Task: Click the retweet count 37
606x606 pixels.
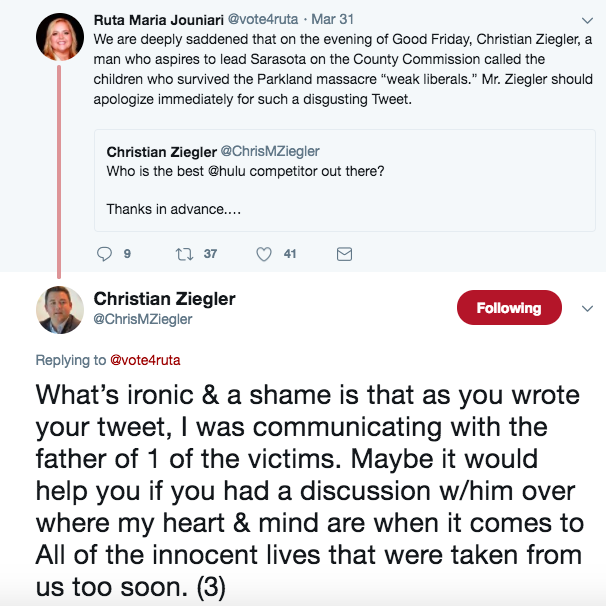Action: coord(210,254)
